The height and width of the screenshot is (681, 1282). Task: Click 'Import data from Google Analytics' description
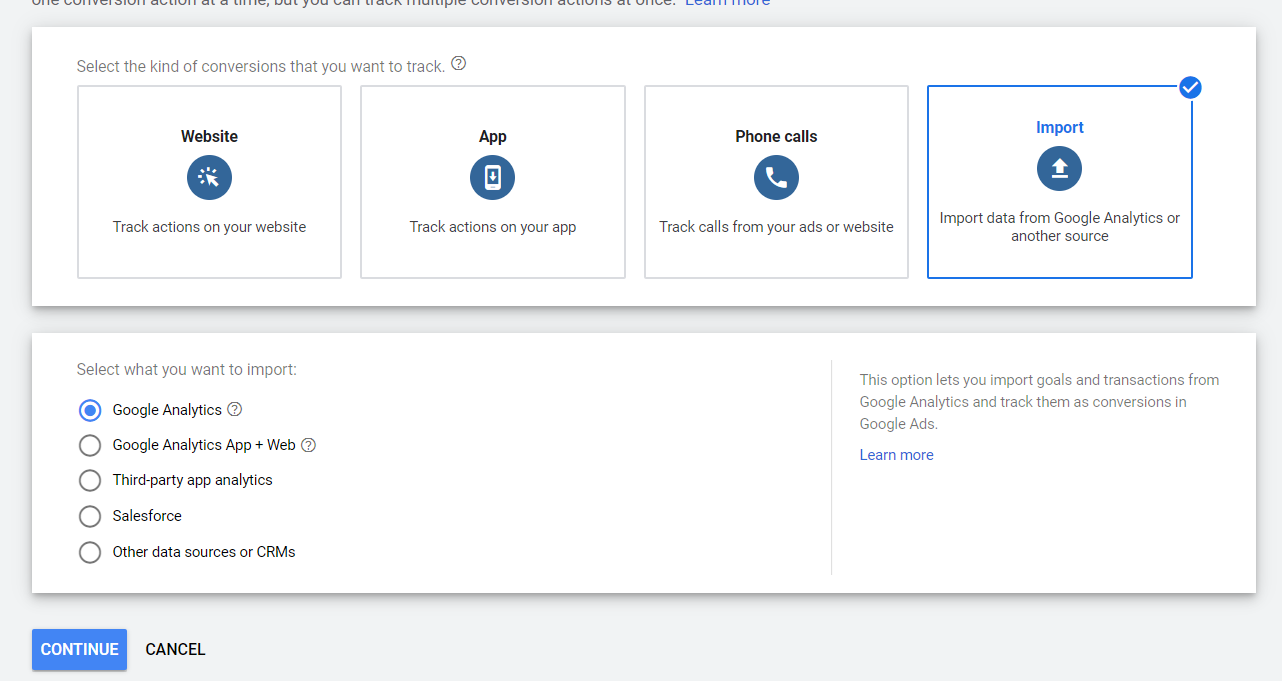[x=1060, y=227]
